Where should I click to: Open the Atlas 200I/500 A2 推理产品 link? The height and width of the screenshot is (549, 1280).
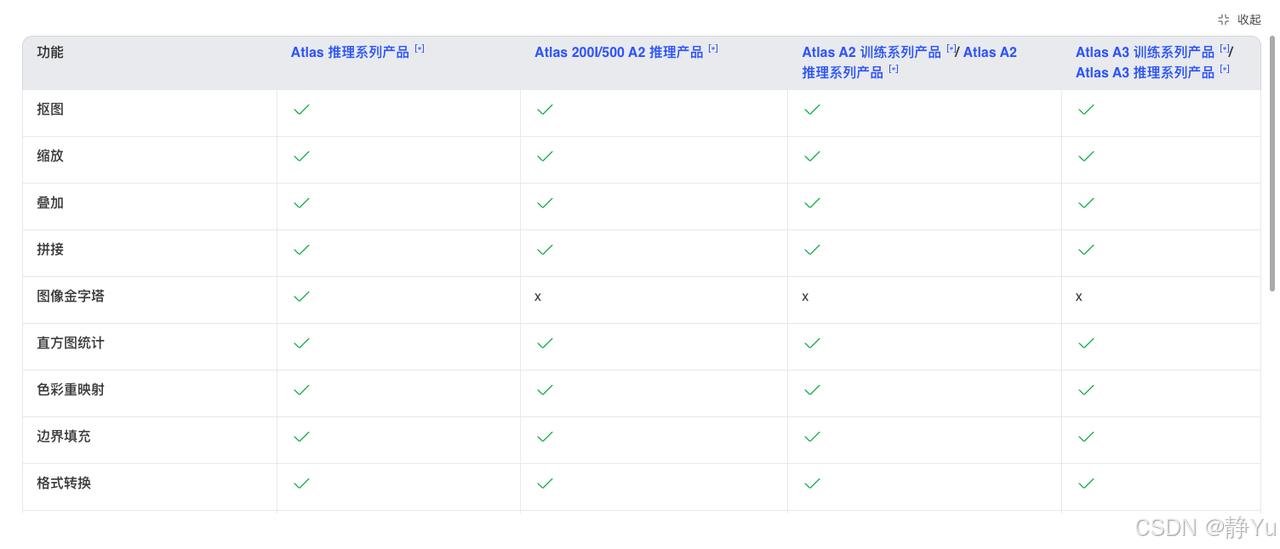click(x=619, y=52)
